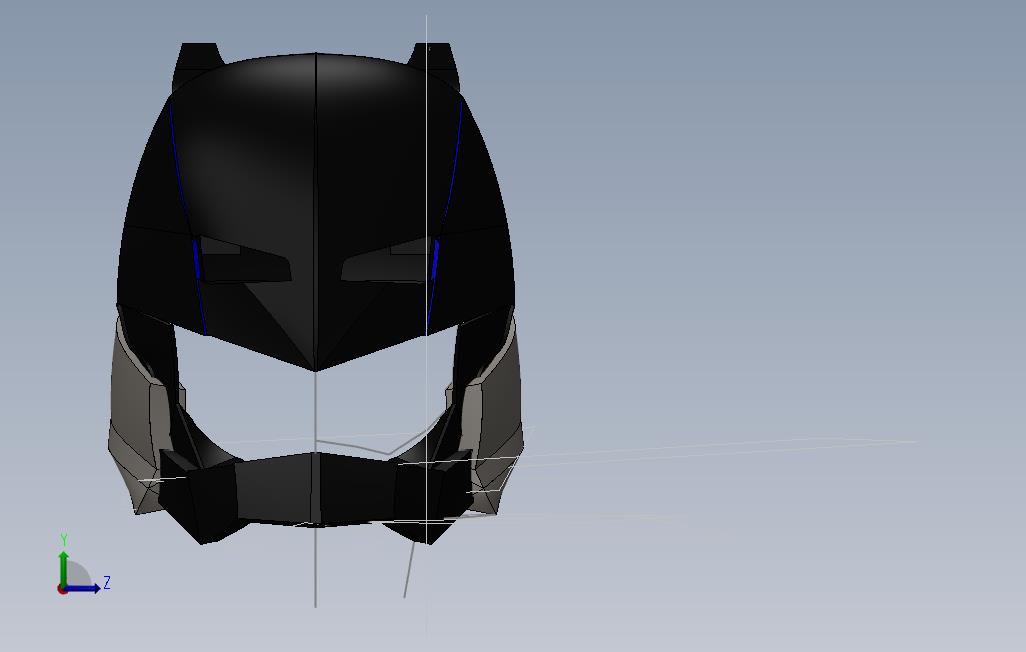Select the center chin guard plate
1026x652 pixels.
(x=317, y=490)
